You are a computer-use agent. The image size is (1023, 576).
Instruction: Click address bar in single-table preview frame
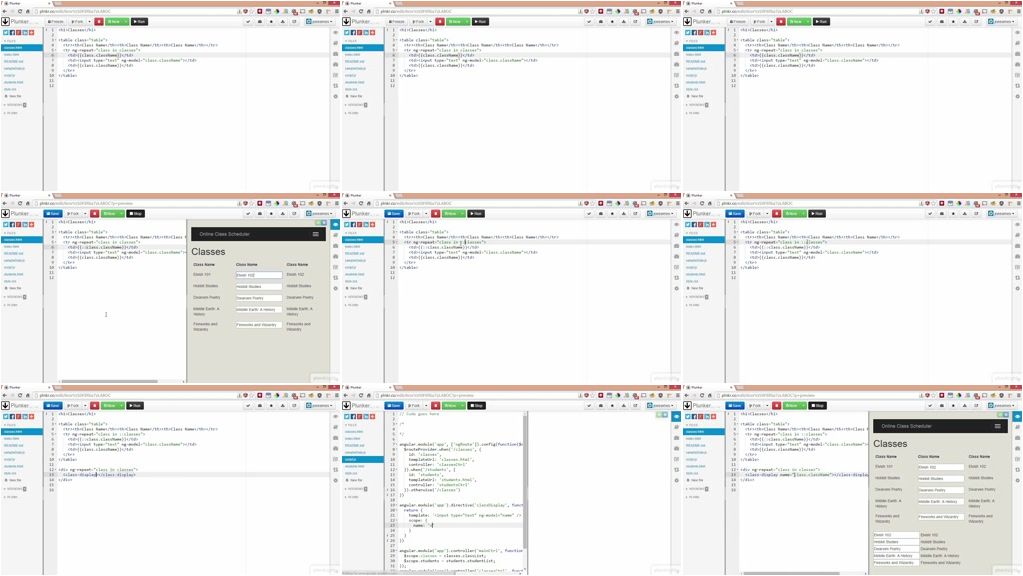(x=136, y=204)
